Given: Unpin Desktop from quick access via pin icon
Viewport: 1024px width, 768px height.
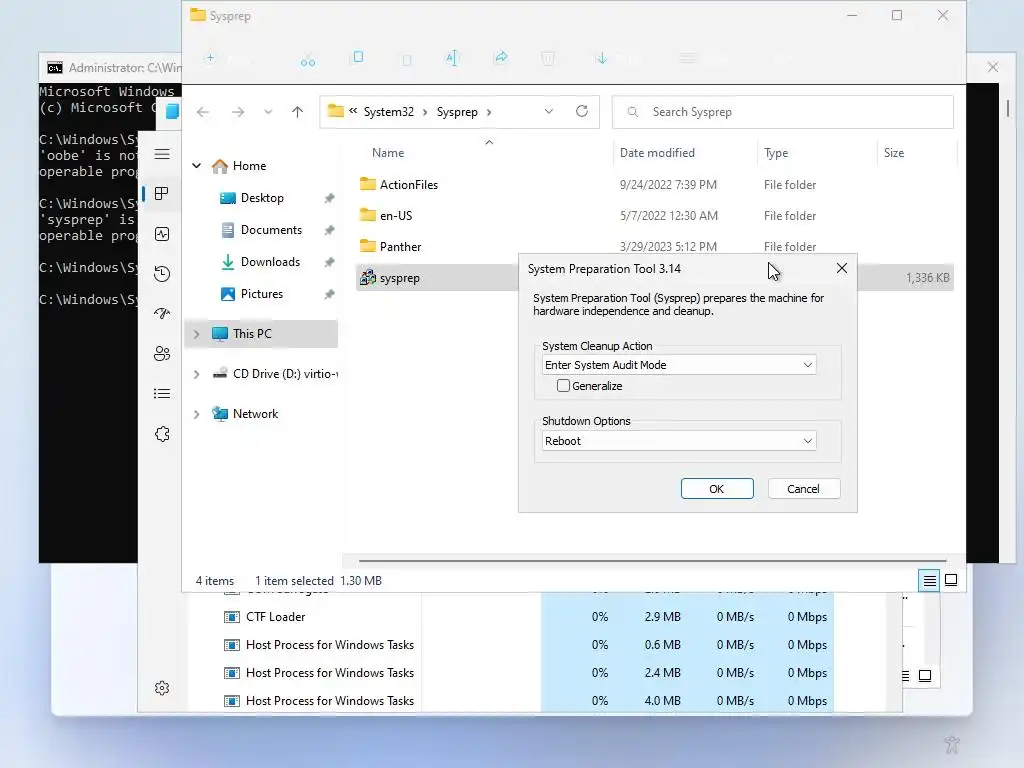Looking at the screenshot, I should pos(330,198).
